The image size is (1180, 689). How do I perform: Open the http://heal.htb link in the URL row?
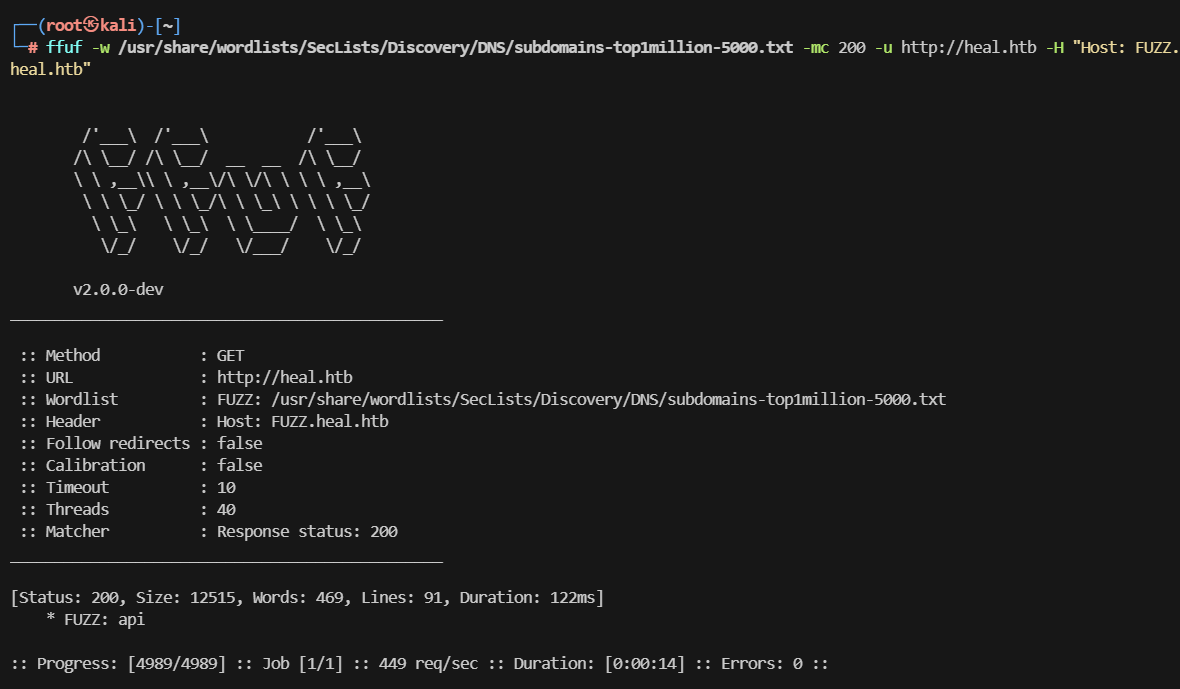click(x=284, y=377)
